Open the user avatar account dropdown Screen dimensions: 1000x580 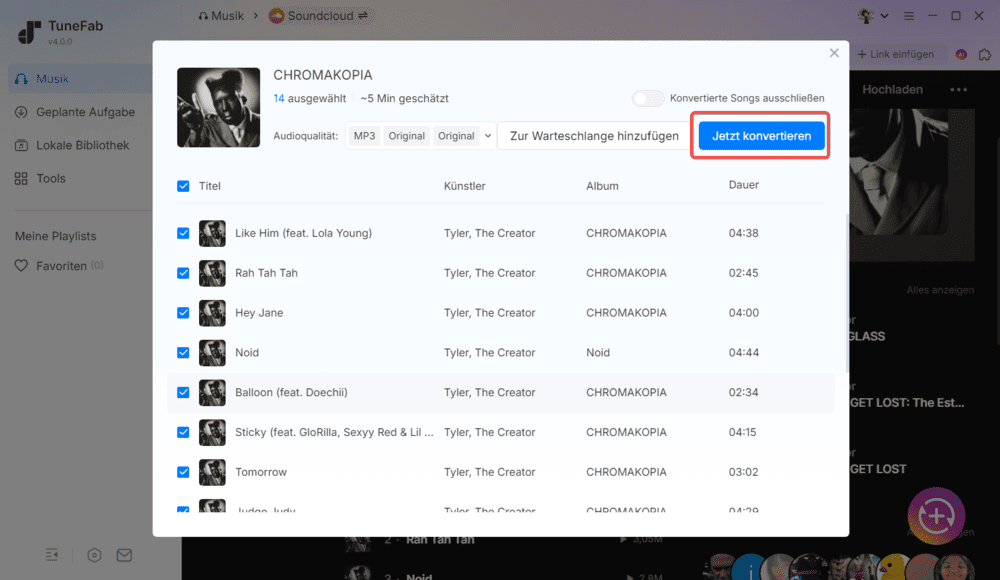pos(873,16)
